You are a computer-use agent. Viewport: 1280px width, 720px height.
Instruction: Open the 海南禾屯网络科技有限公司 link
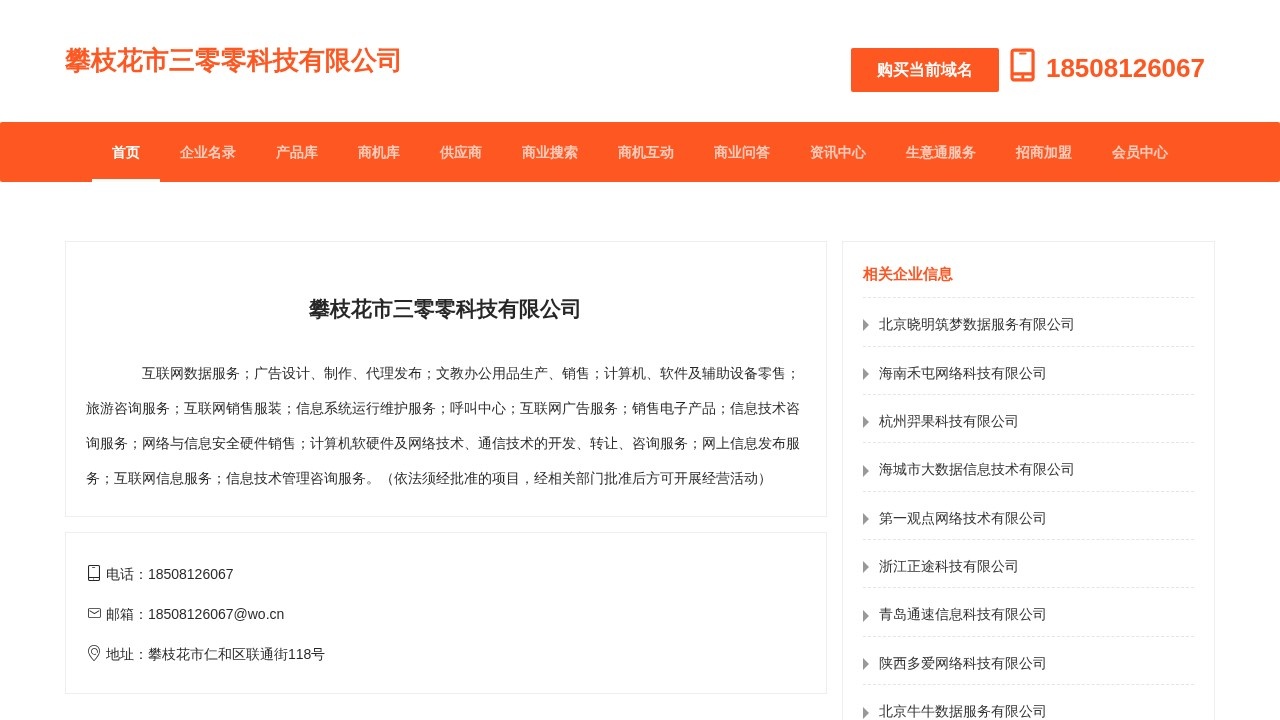pos(961,373)
